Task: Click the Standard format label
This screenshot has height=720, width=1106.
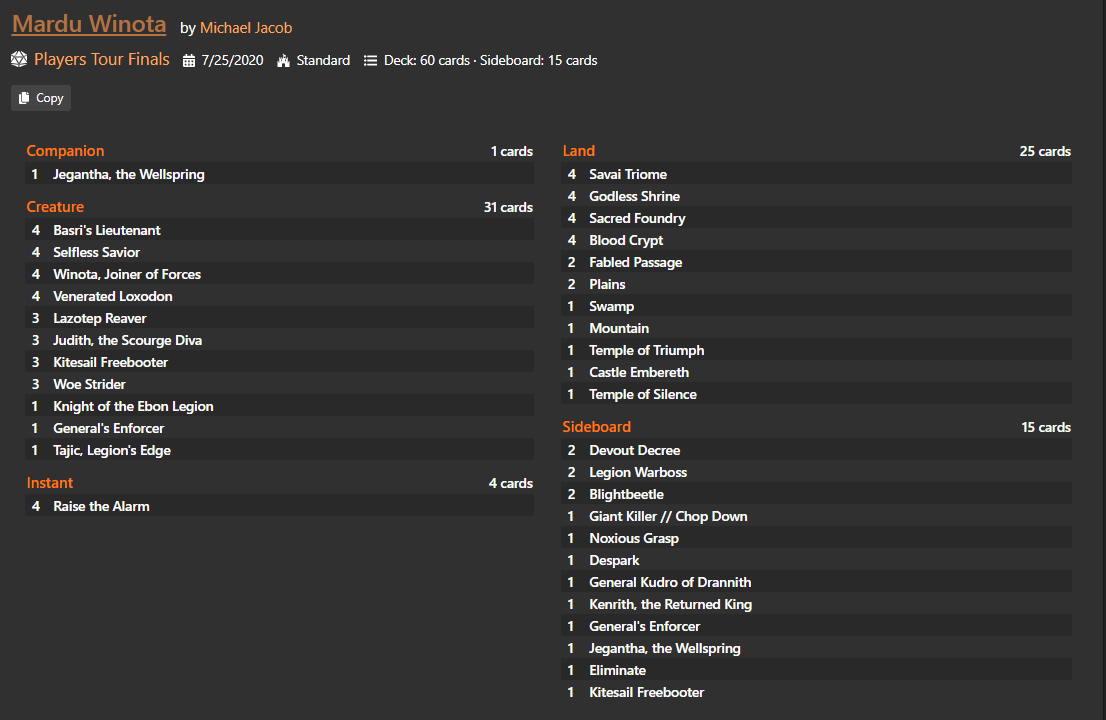Action: point(323,61)
